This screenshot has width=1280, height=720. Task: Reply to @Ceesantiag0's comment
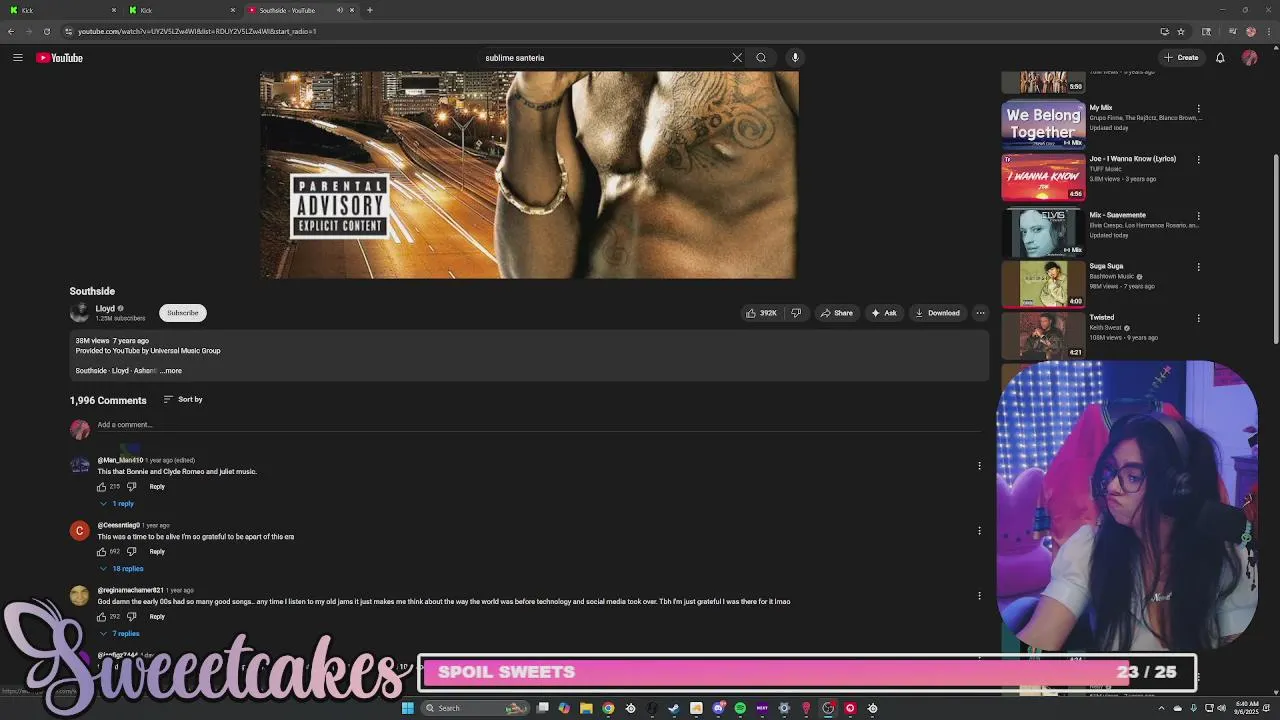[157, 552]
